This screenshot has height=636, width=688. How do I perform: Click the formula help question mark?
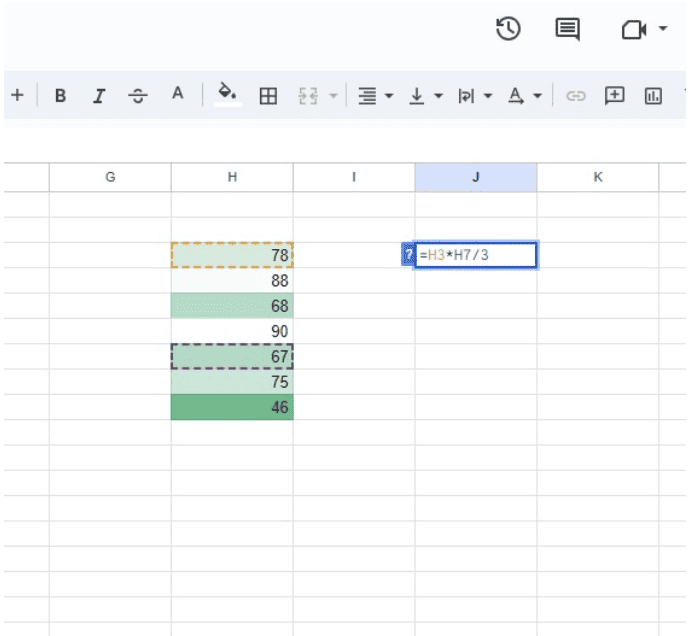point(407,255)
